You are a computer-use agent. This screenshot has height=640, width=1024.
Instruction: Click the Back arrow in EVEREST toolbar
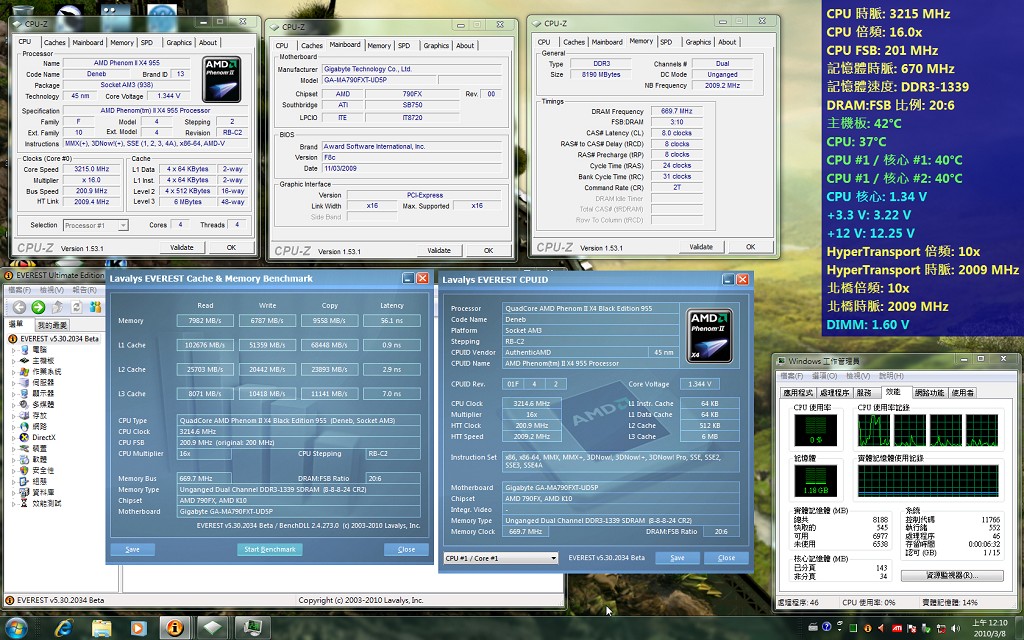click(20, 307)
